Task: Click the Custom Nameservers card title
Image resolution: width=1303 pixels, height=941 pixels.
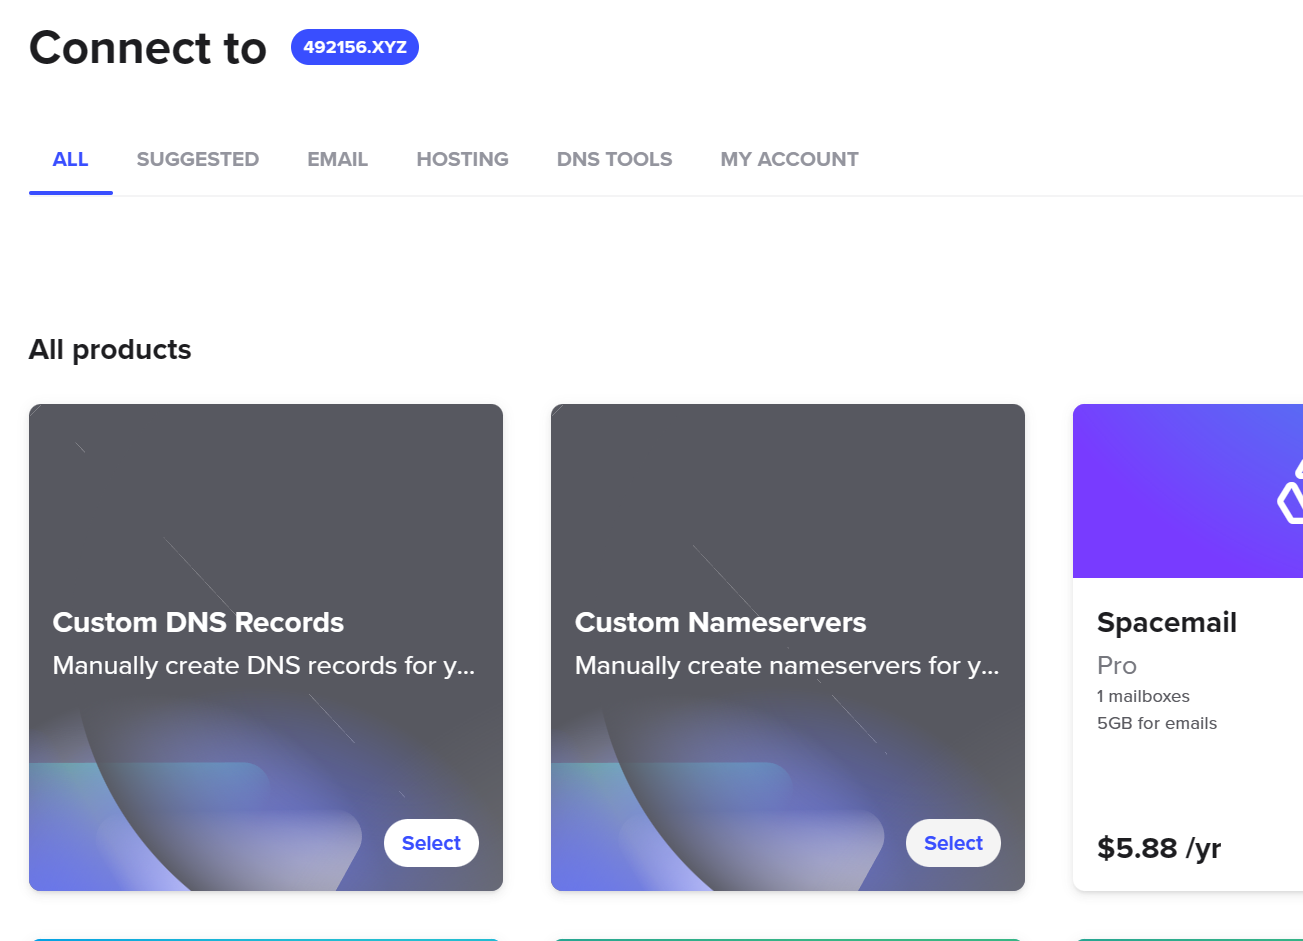Action: [720, 622]
